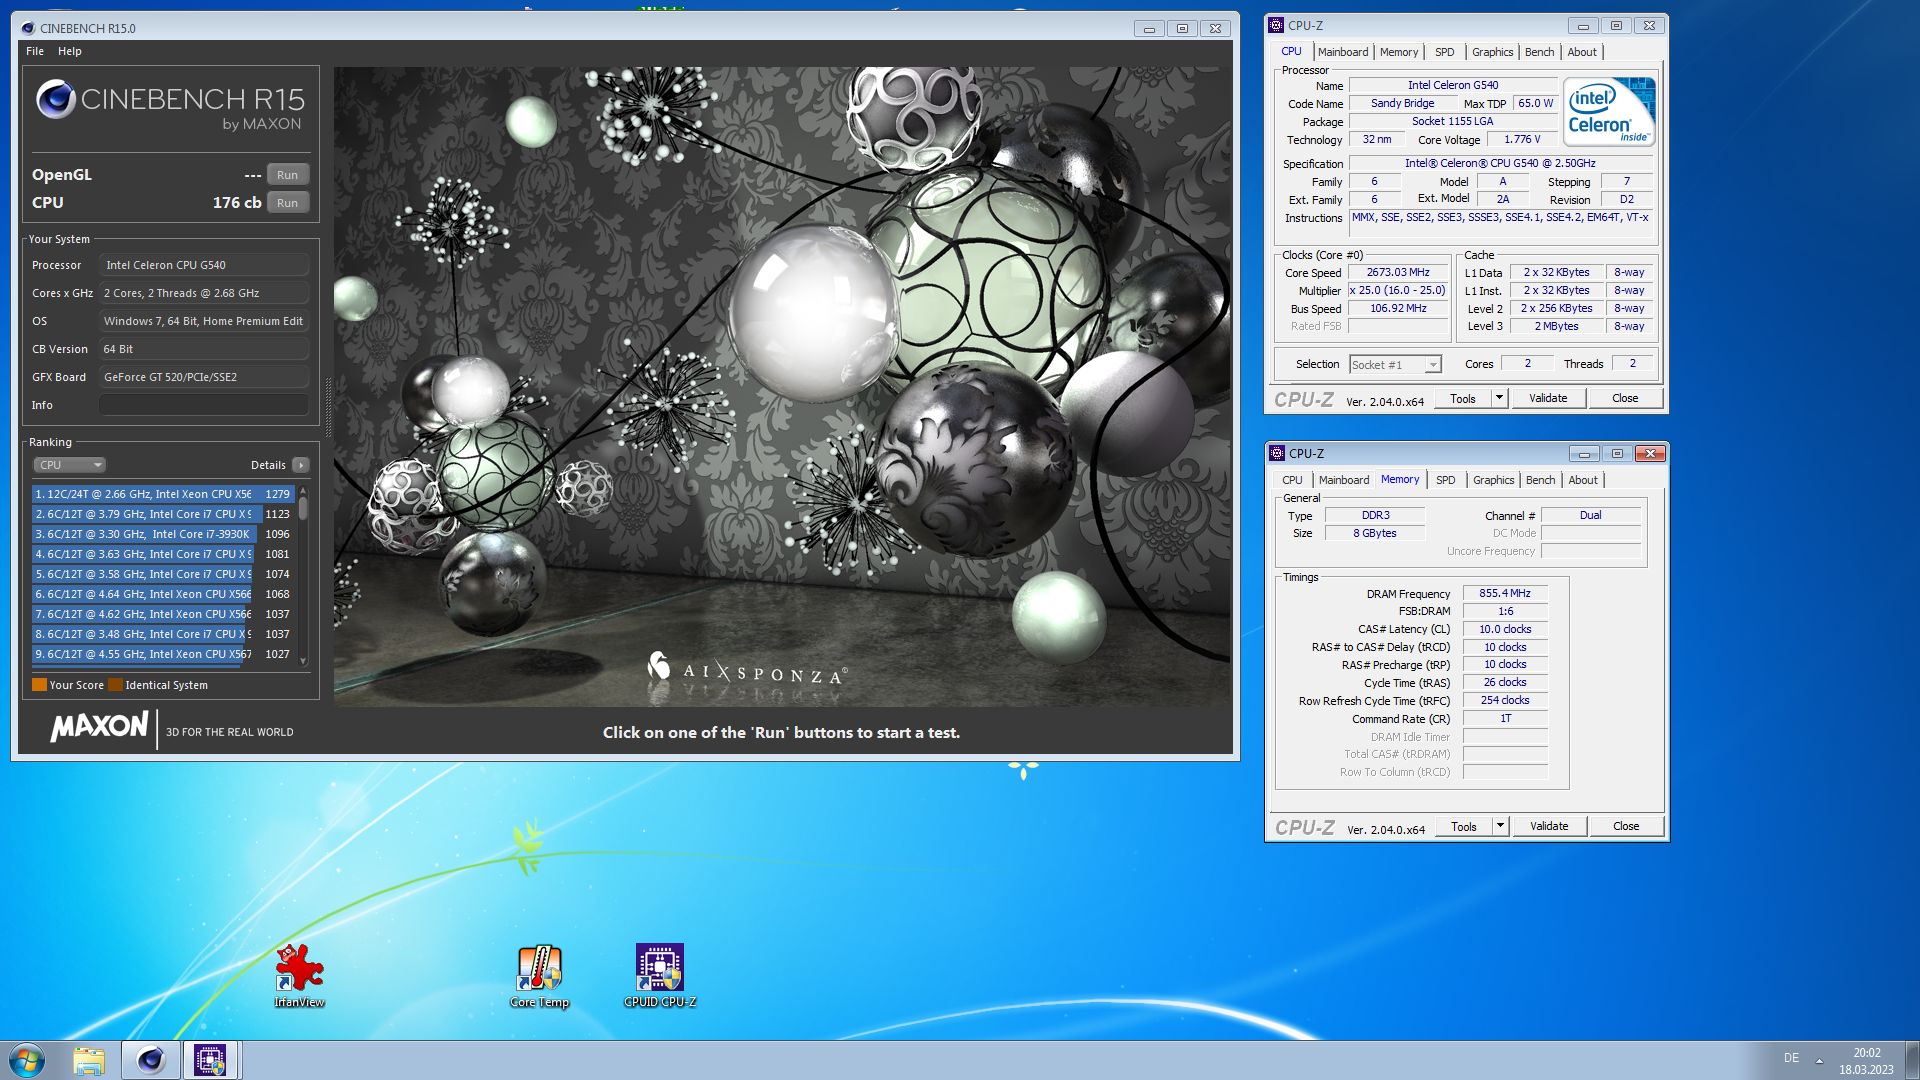Click the Your Score orange legend swatch

[39, 685]
